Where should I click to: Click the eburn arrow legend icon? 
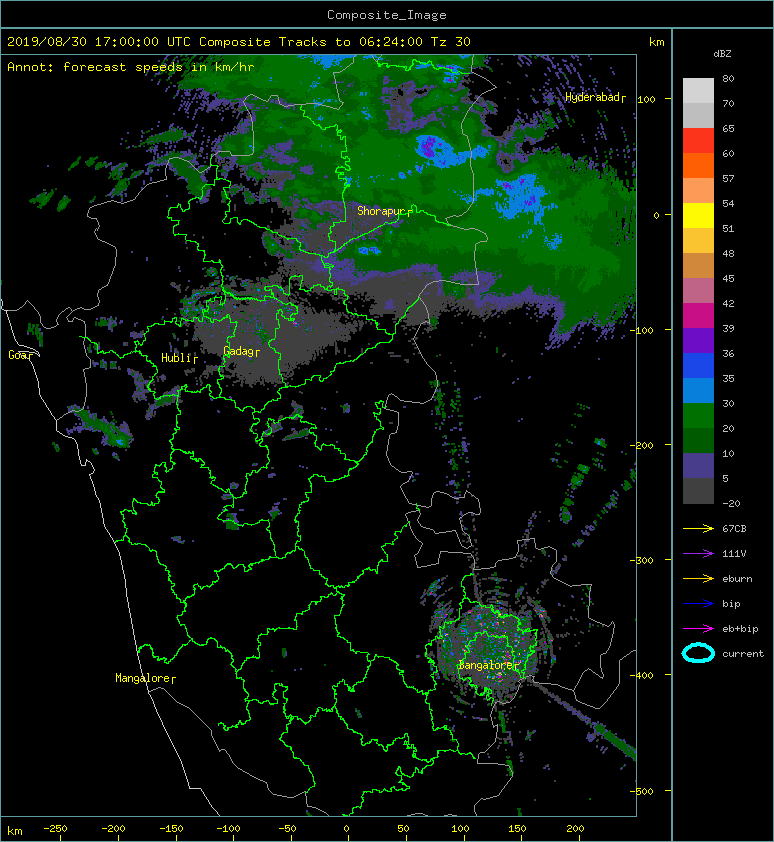(x=698, y=578)
